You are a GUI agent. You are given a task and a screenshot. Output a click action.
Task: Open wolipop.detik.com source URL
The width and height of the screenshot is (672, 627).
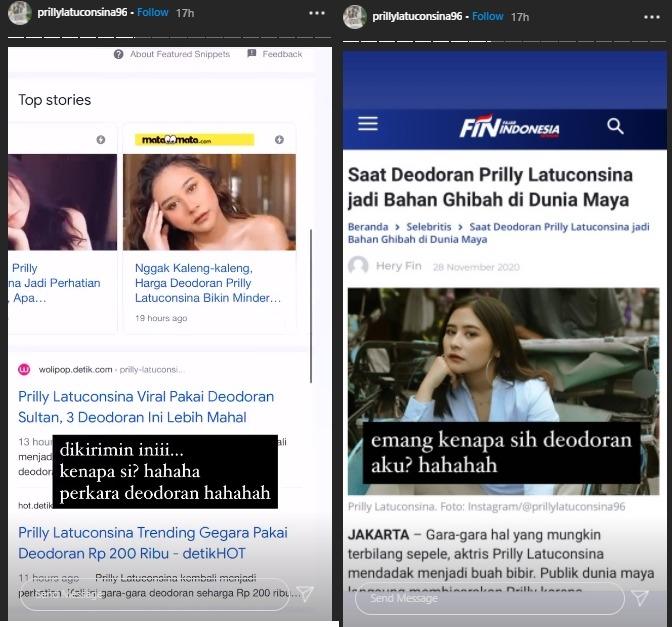click(111, 369)
